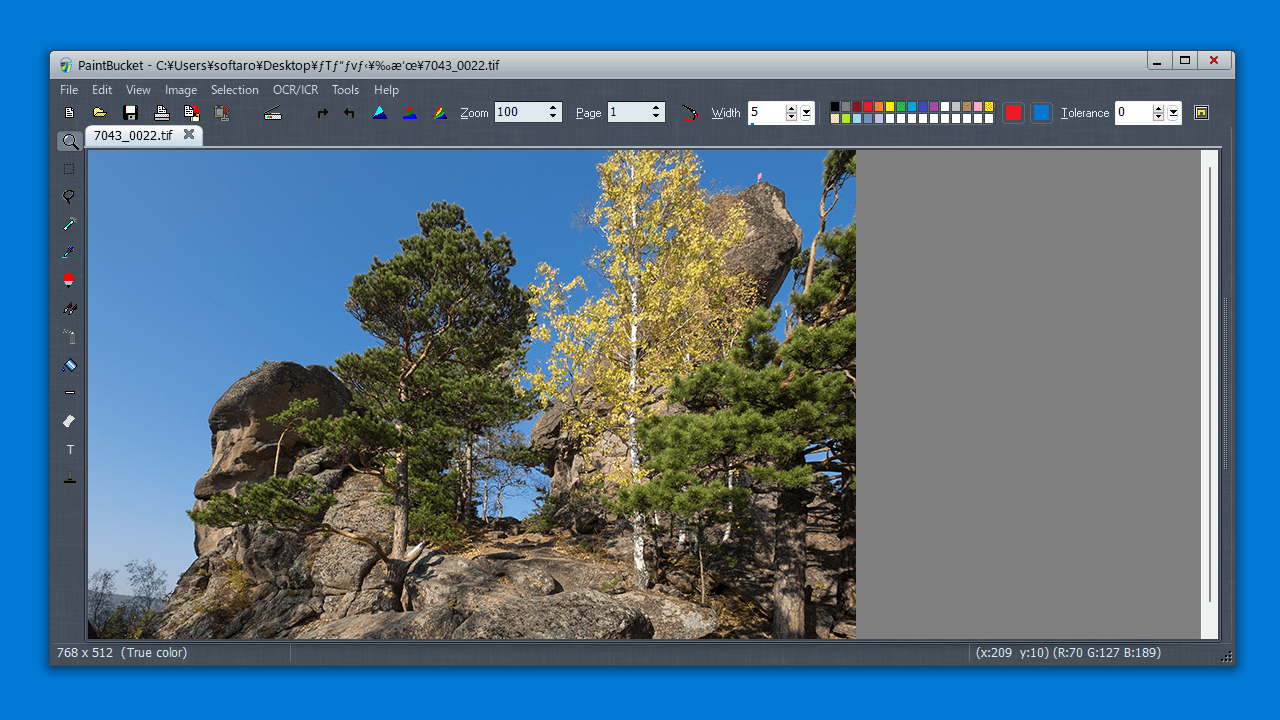Viewport: 1280px width, 720px height.
Task: Pick the orange palette swatch
Action: click(x=879, y=107)
